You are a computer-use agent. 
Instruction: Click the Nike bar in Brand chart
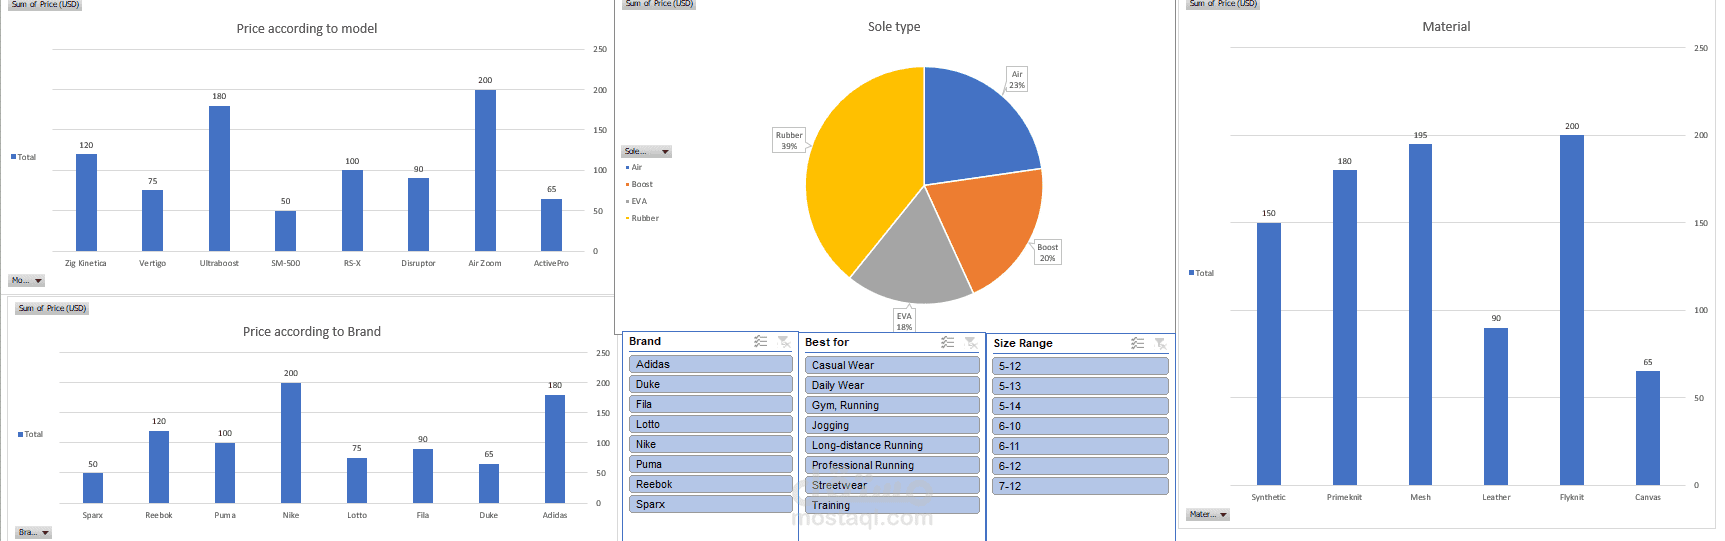pyautogui.click(x=291, y=443)
